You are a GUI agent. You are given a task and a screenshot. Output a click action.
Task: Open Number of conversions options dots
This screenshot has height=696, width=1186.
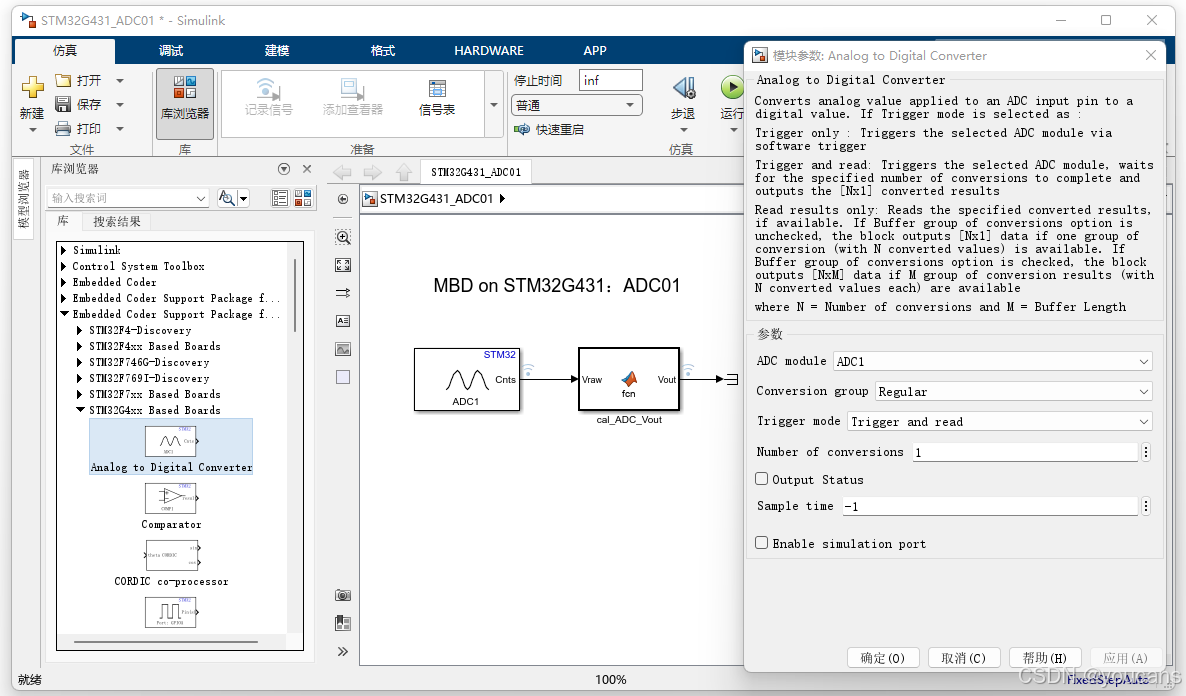(1146, 452)
